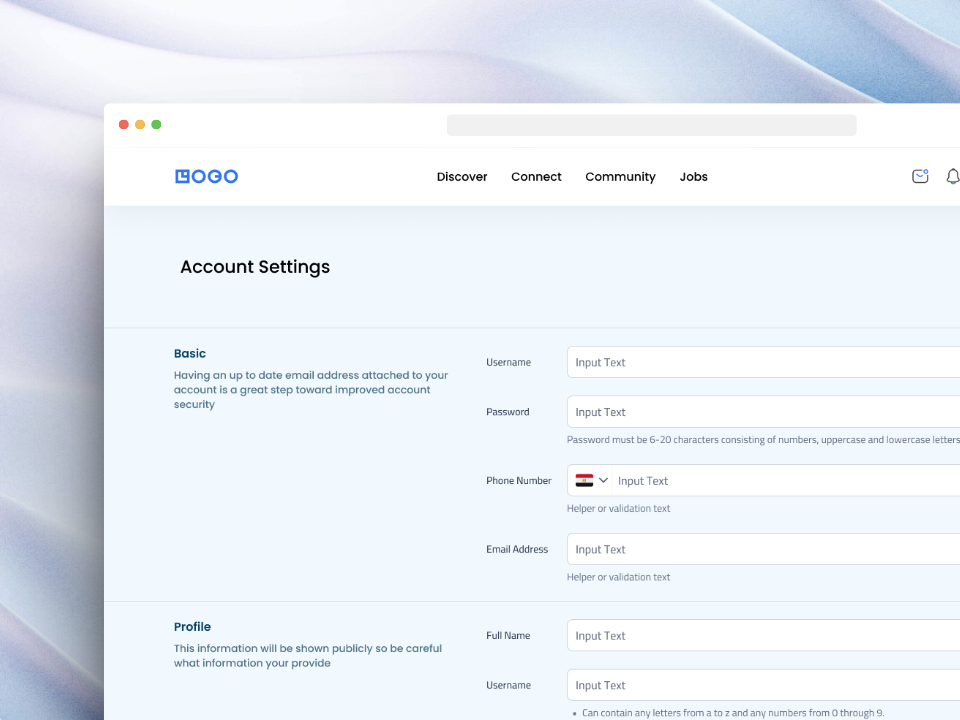Screen dimensions: 960x720
Task: Navigate to the Jobs menu item
Action: (694, 177)
